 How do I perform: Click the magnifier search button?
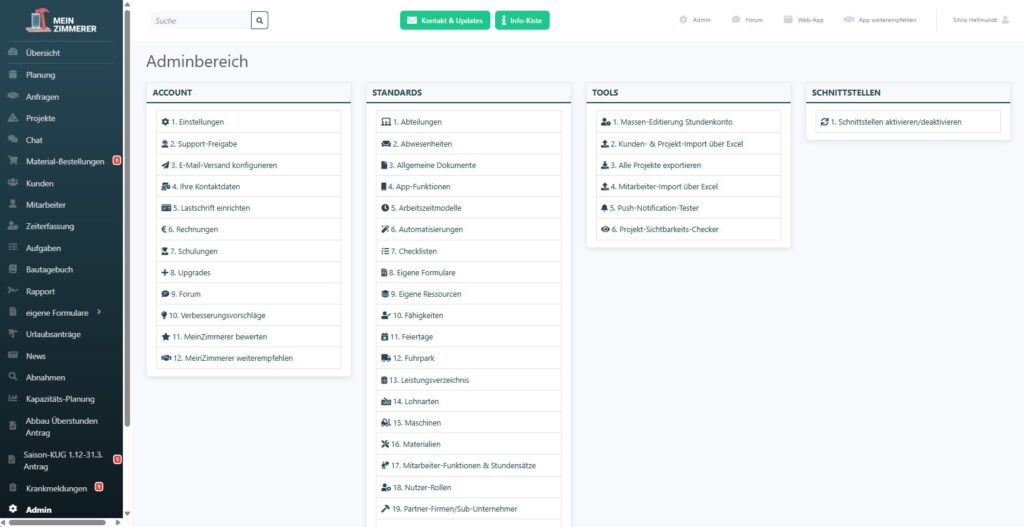point(259,20)
